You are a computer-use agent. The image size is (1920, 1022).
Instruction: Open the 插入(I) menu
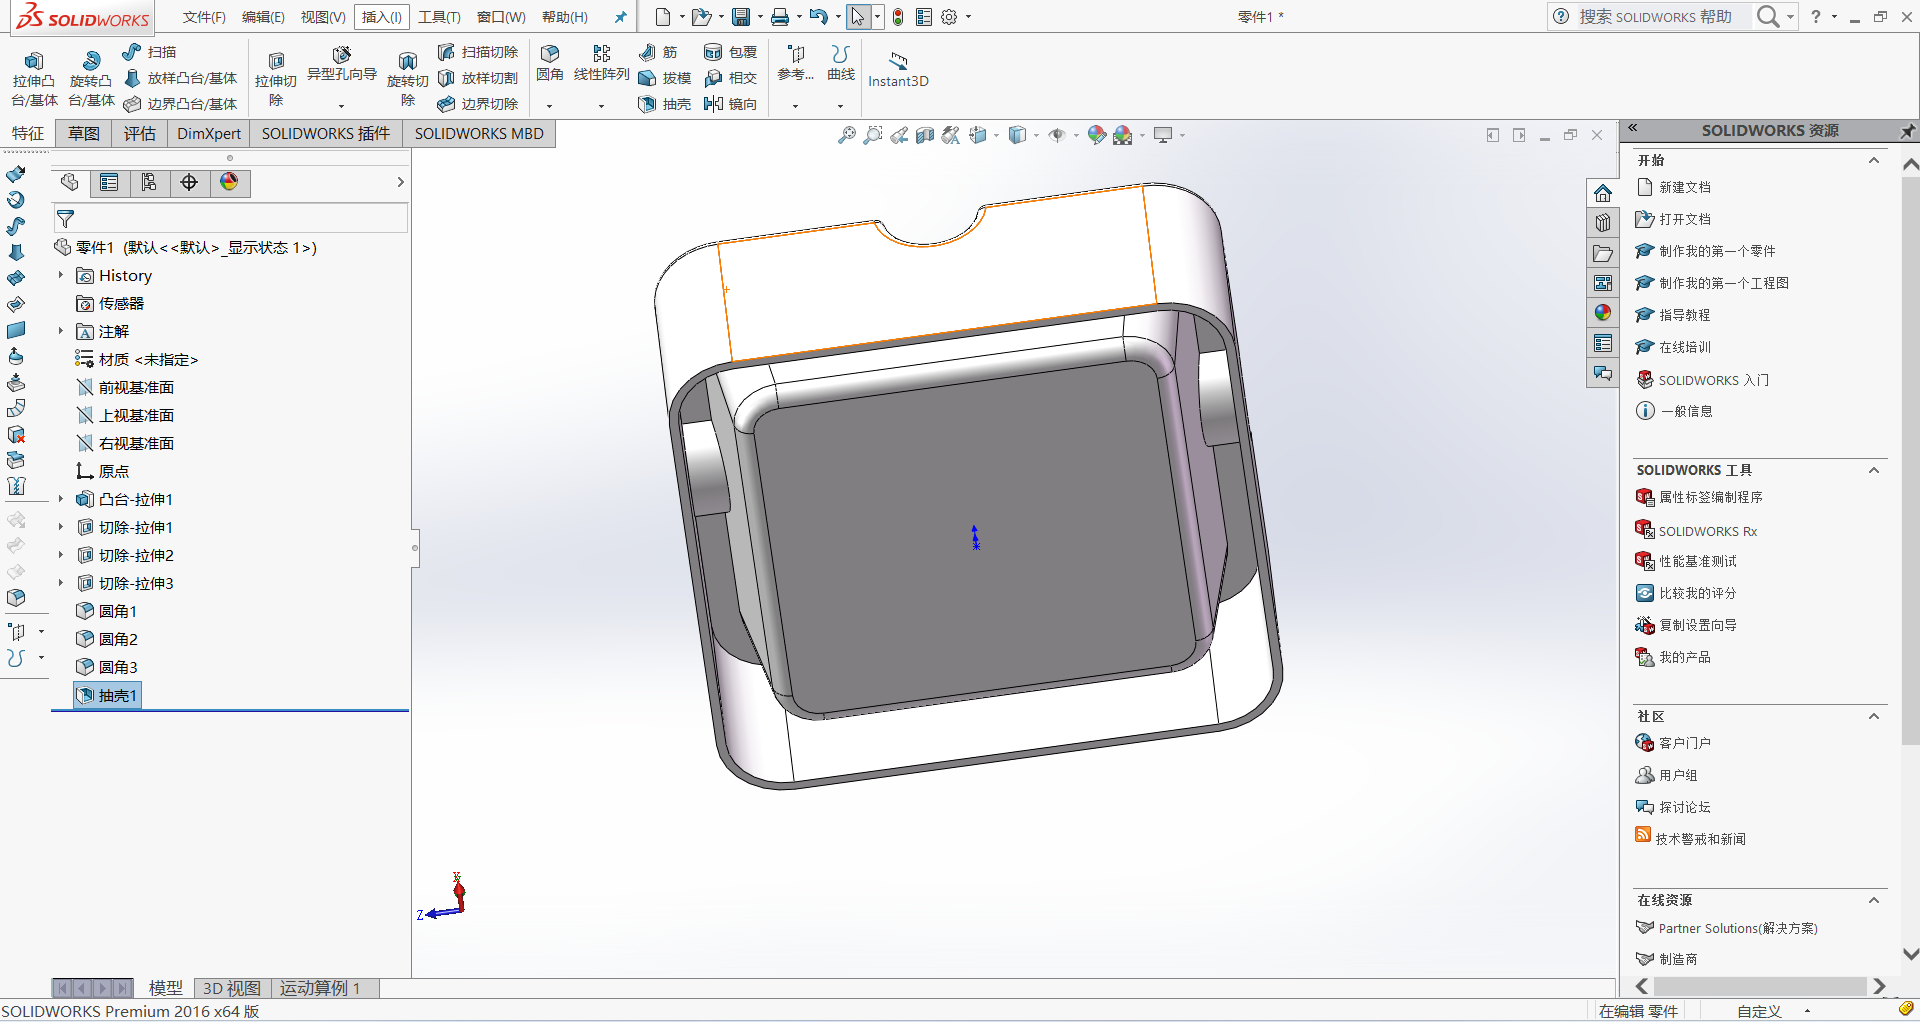(x=381, y=17)
